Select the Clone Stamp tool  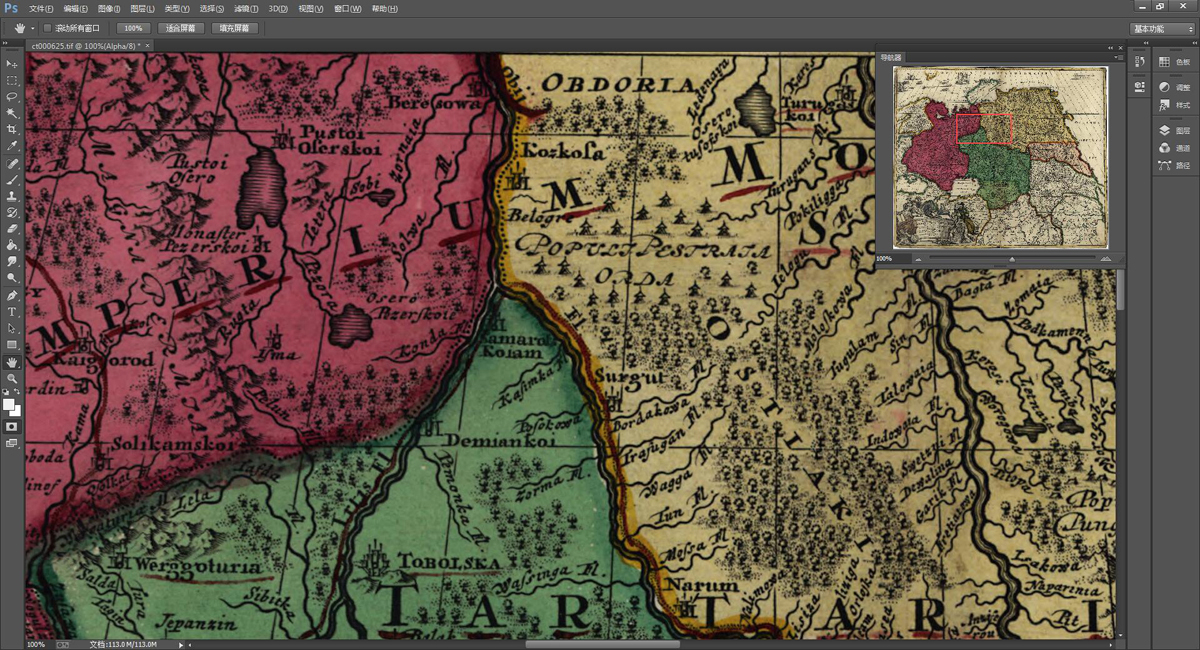point(12,196)
